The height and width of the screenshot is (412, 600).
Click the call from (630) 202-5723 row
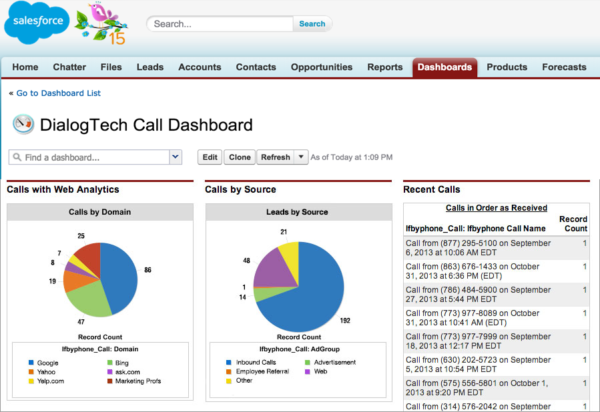496,365
